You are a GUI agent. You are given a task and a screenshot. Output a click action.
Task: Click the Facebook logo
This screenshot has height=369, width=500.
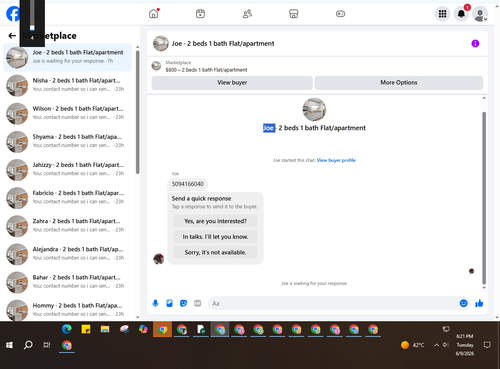click(13, 14)
